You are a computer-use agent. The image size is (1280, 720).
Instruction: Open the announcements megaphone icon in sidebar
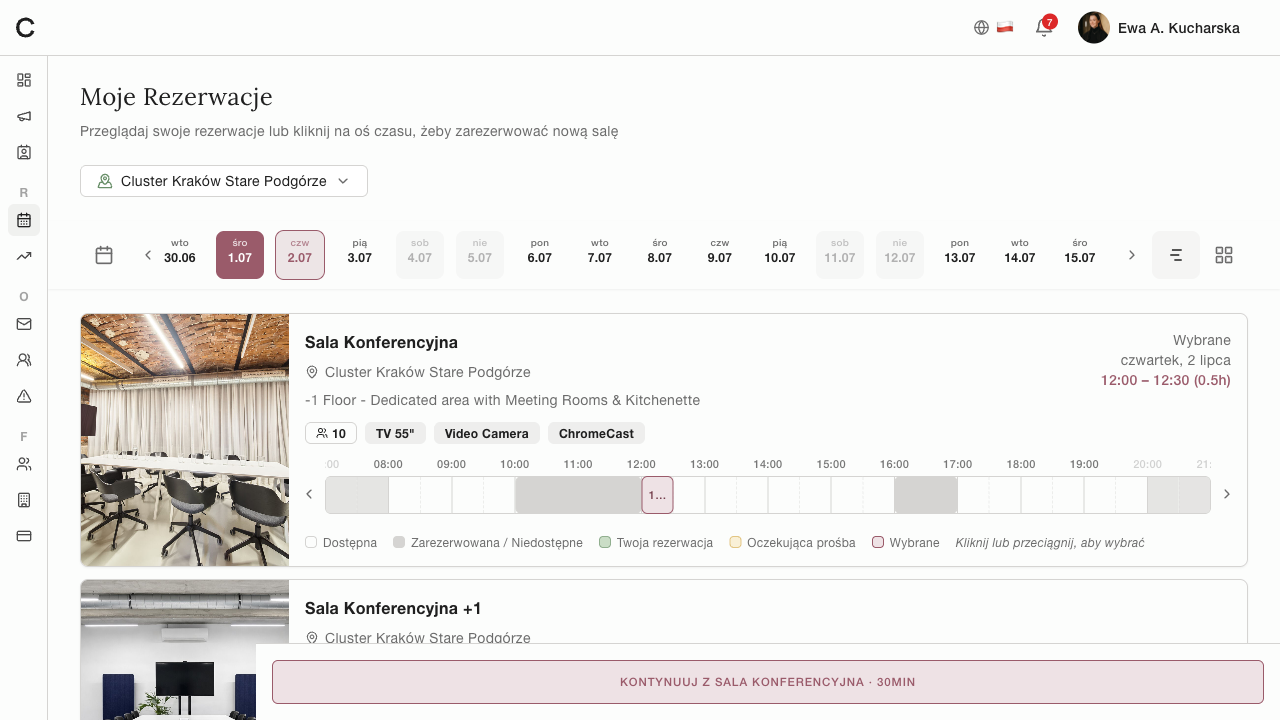24,116
